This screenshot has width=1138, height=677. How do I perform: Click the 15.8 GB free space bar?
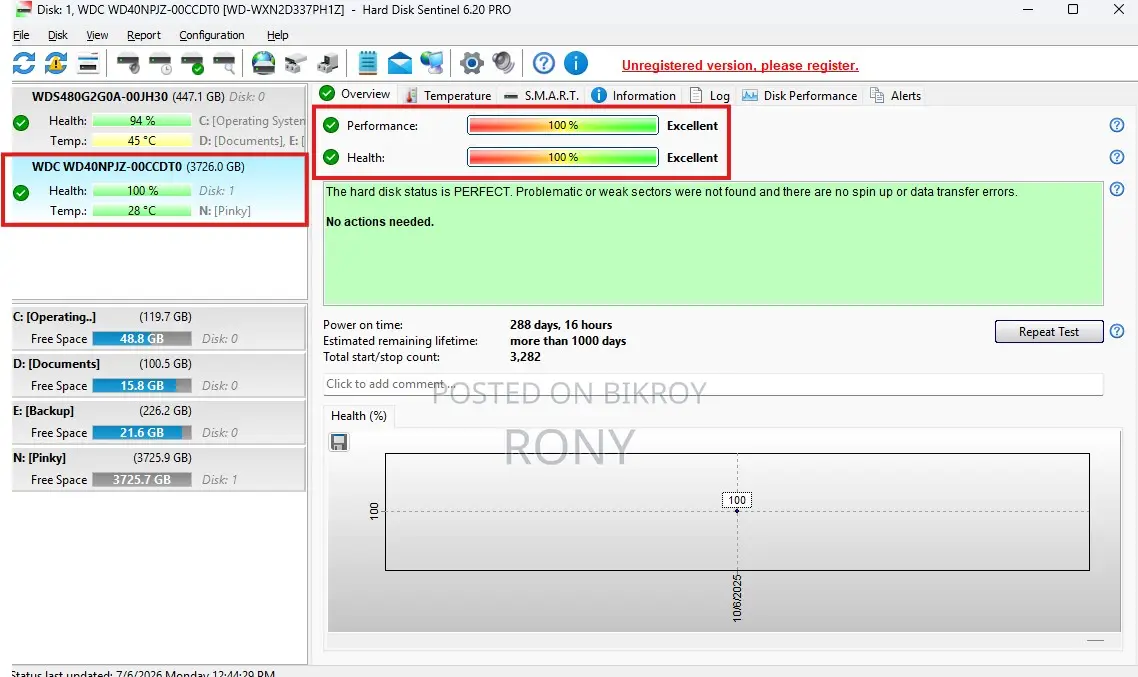[142, 385]
